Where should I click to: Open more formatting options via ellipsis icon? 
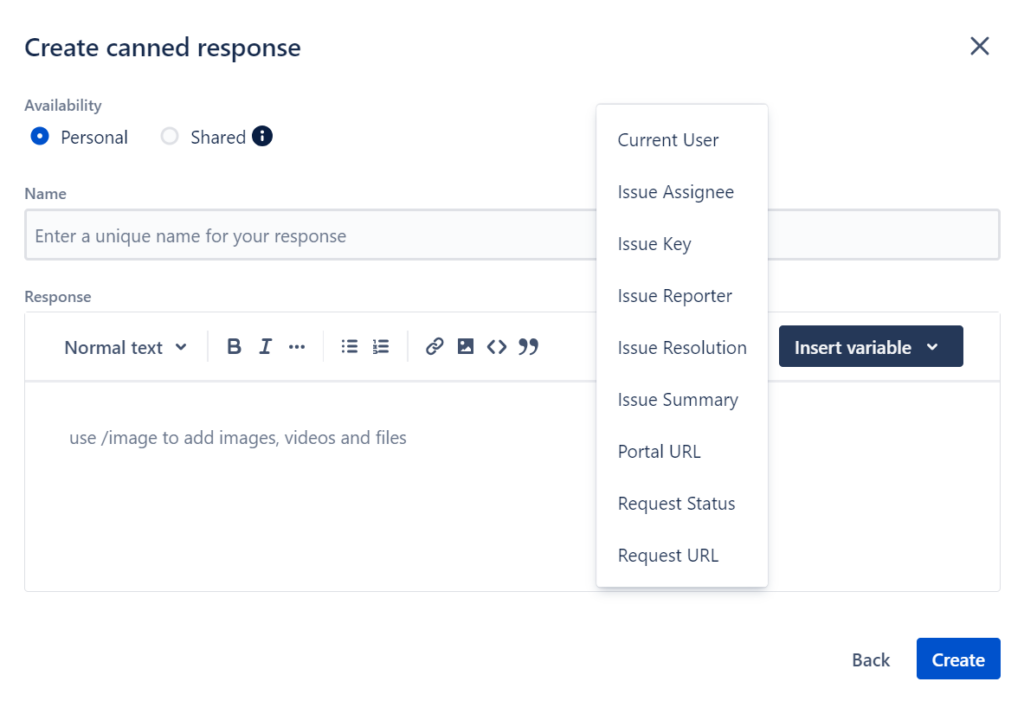coord(296,346)
